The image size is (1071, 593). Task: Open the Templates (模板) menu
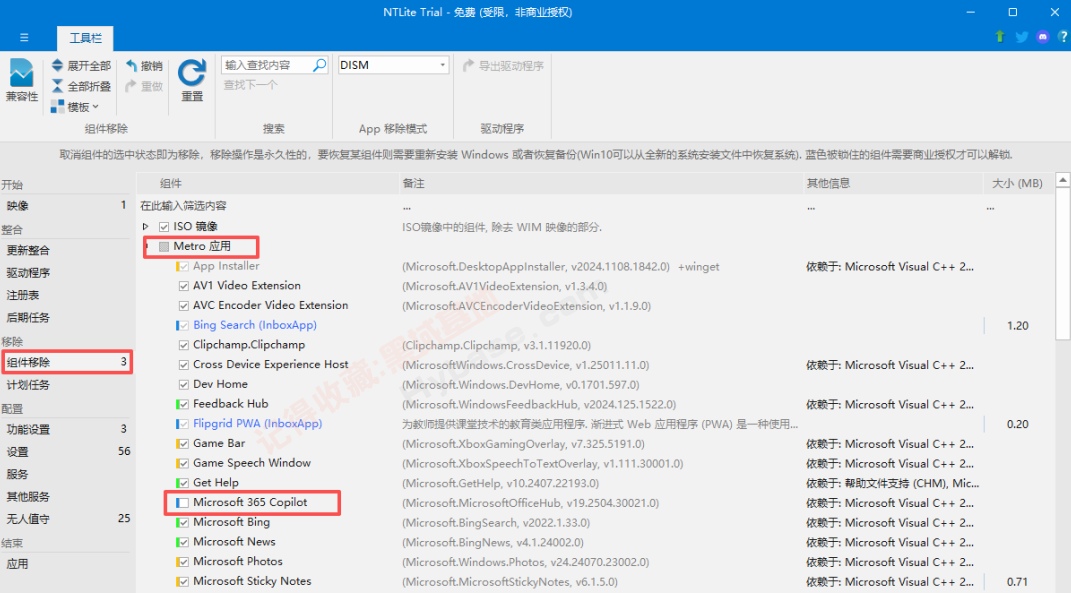point(75,107)
